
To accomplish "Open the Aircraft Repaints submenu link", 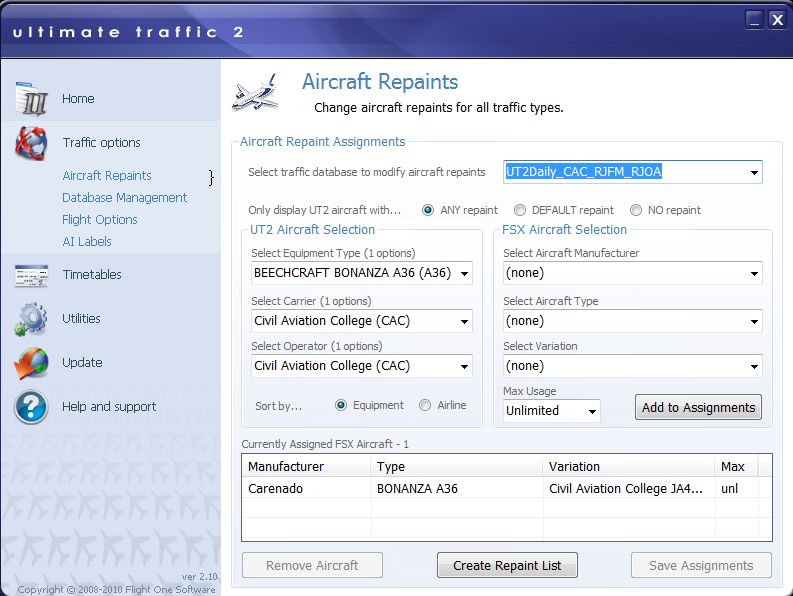I will point(107,176).
